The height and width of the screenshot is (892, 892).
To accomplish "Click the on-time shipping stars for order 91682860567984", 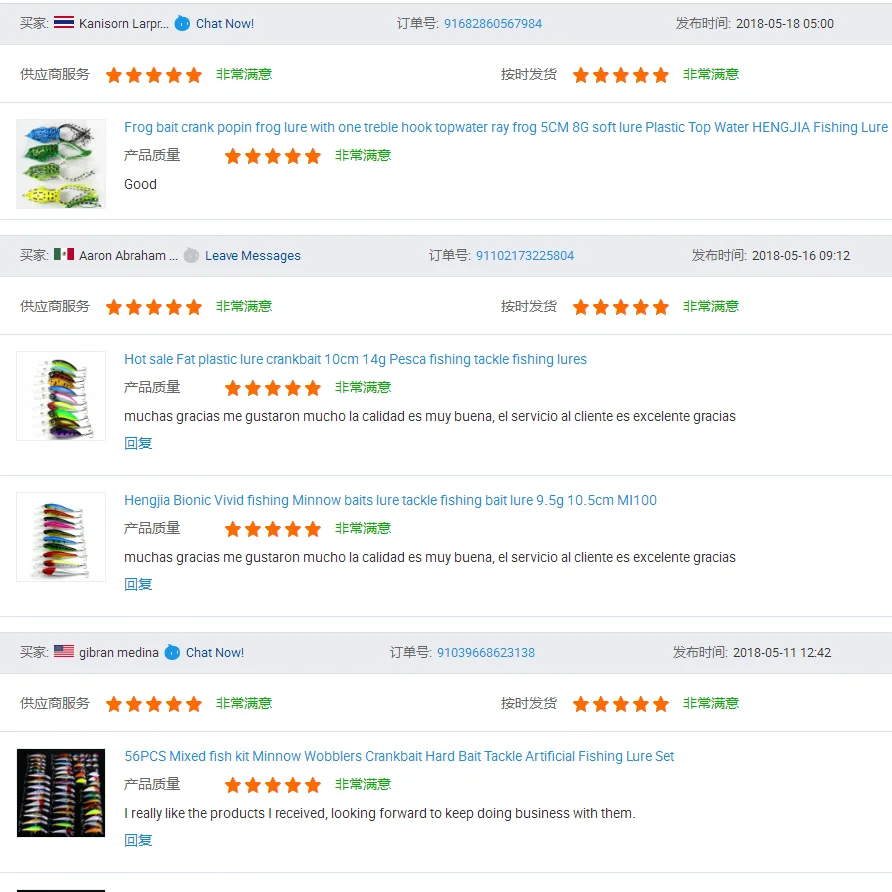I will [x=621, y=75].
